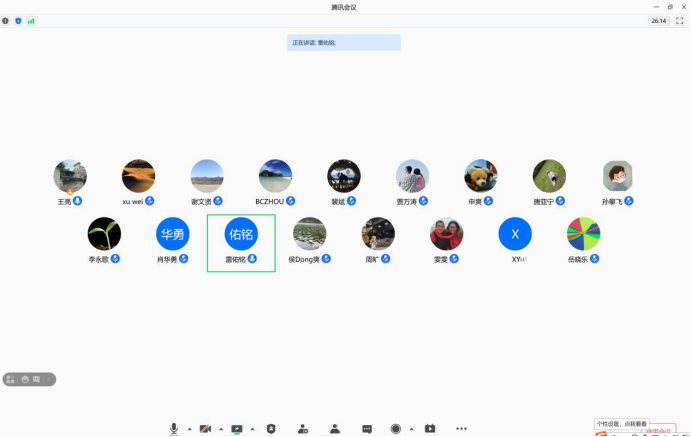Open the more options three-dot menu
Viewport: 691px width, 437px height.
tap(461, 429)
